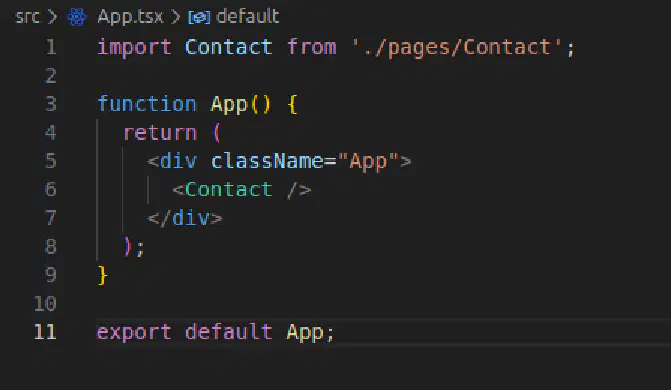Select line number 11 in gutter

click(45, 332)
